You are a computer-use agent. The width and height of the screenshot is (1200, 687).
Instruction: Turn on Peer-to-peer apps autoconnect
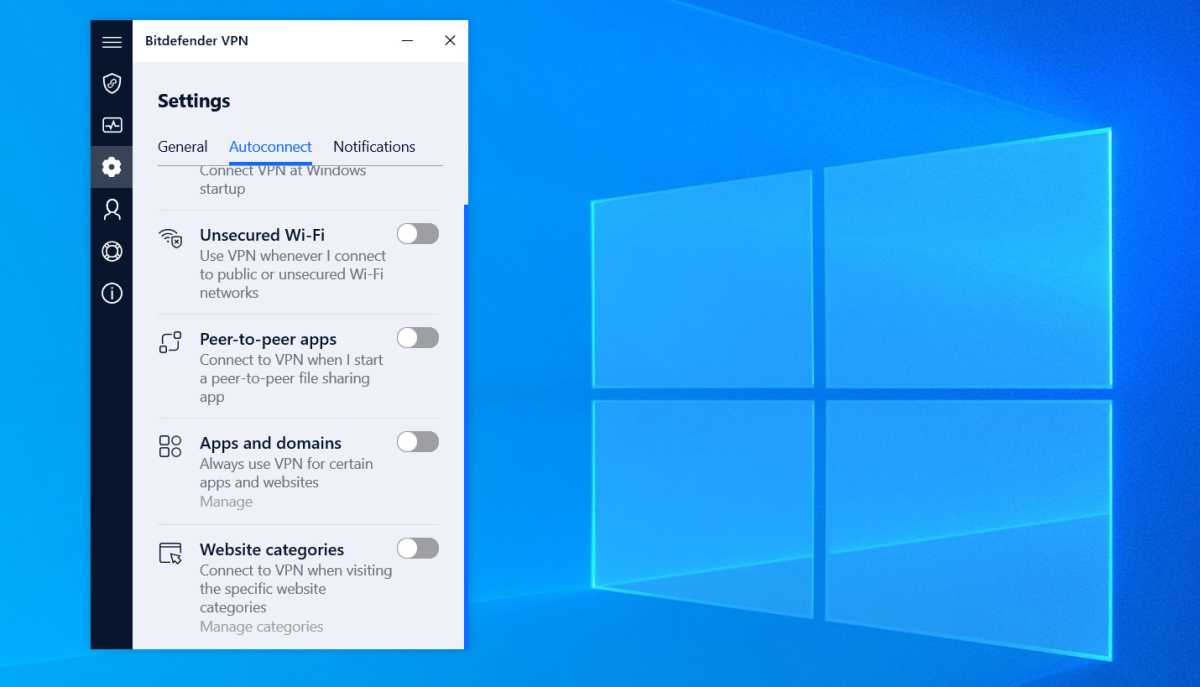click(x=418, y=338)
